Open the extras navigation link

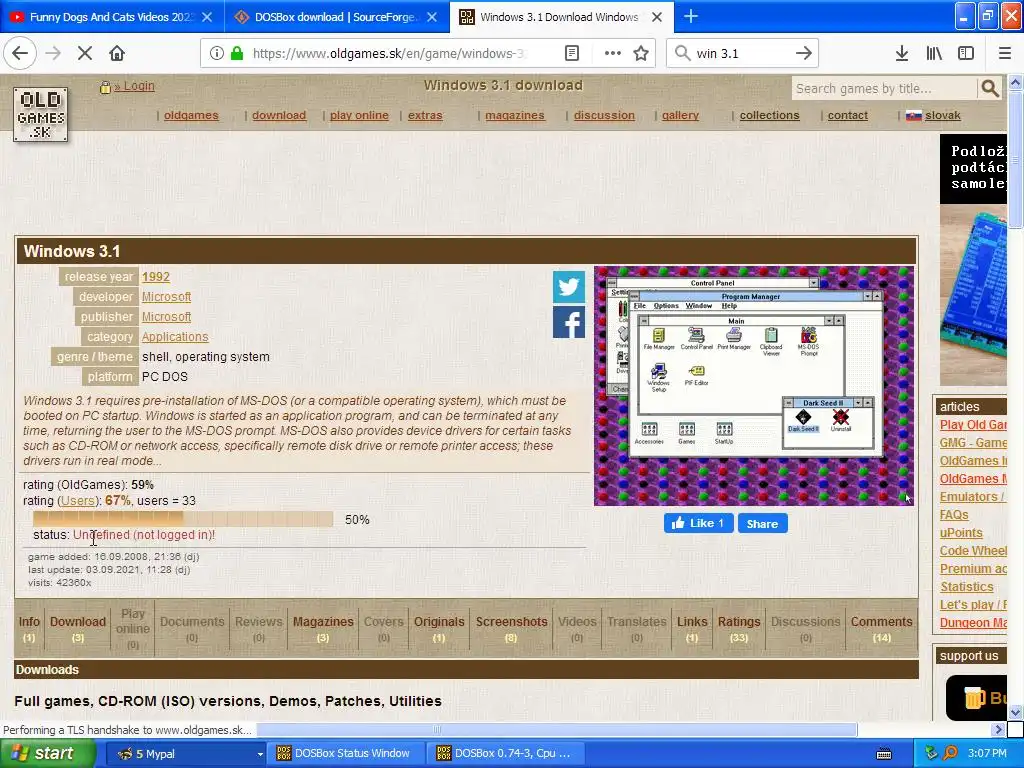tap(424, 115)
